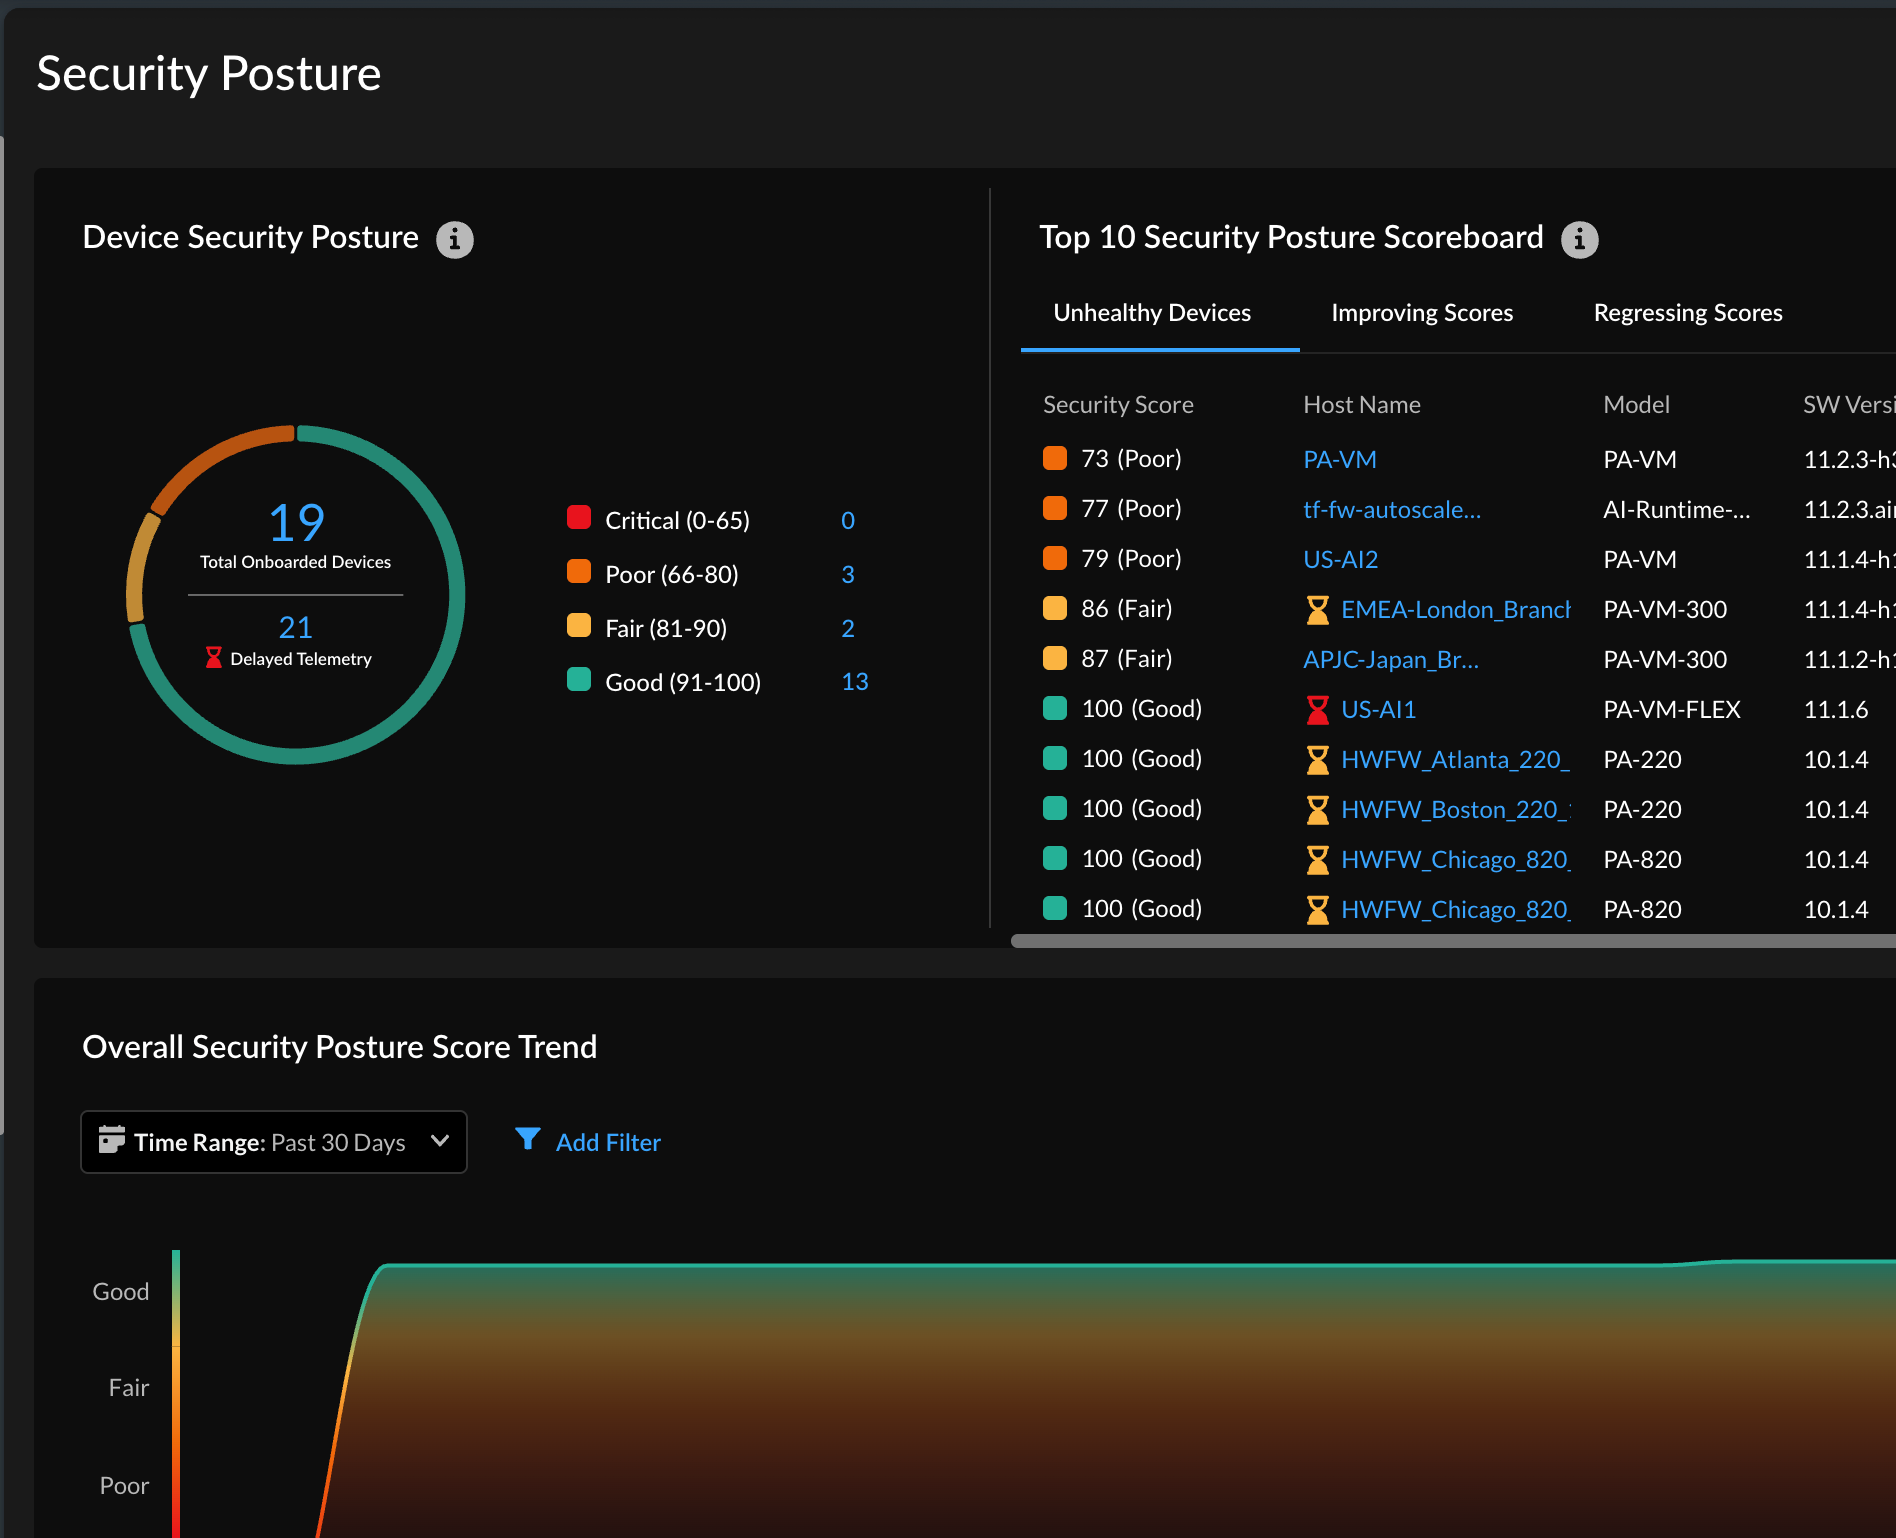
Task: Click hourglass icon beside EMEA-London_Branch host
Action: 1317,610
